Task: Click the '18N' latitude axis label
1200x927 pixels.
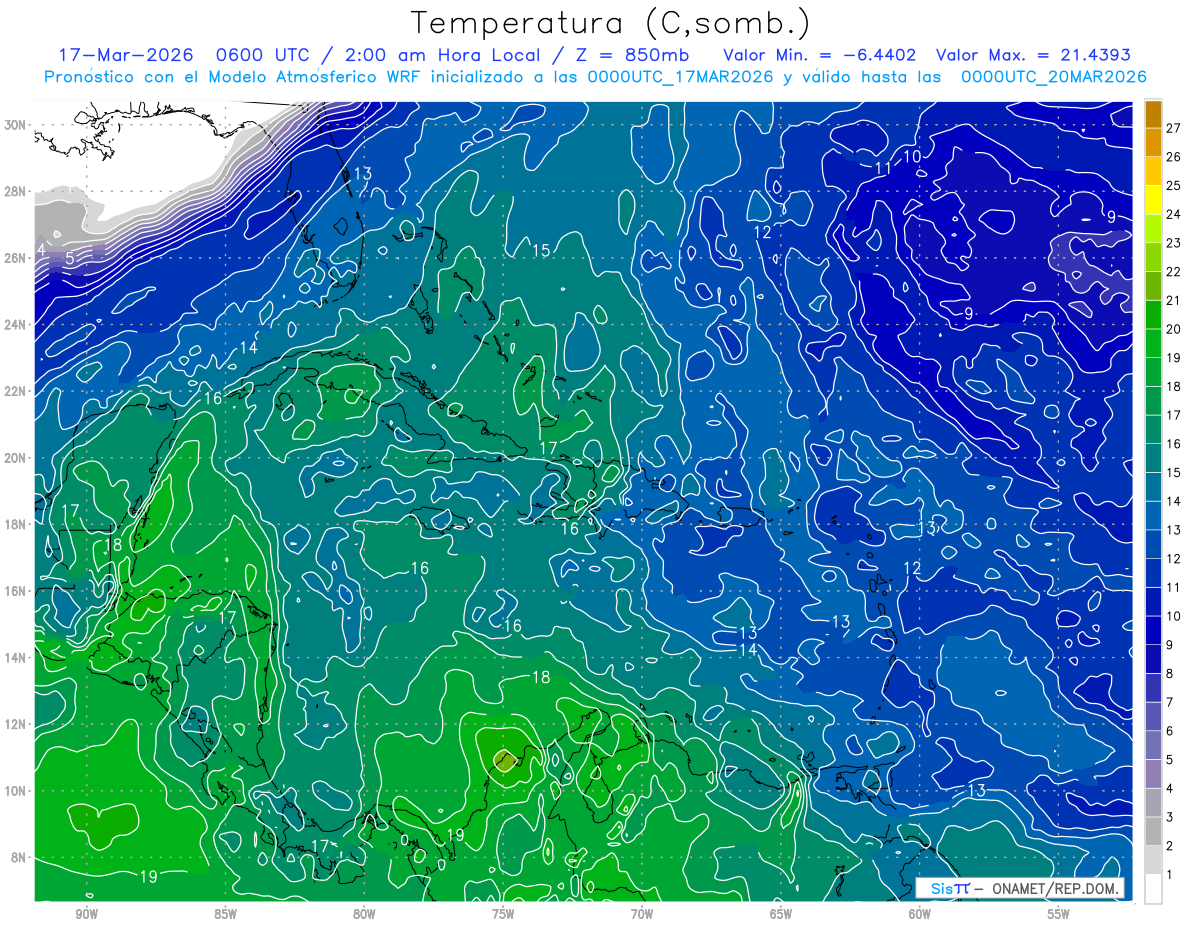Action: (x=15, y=524)
